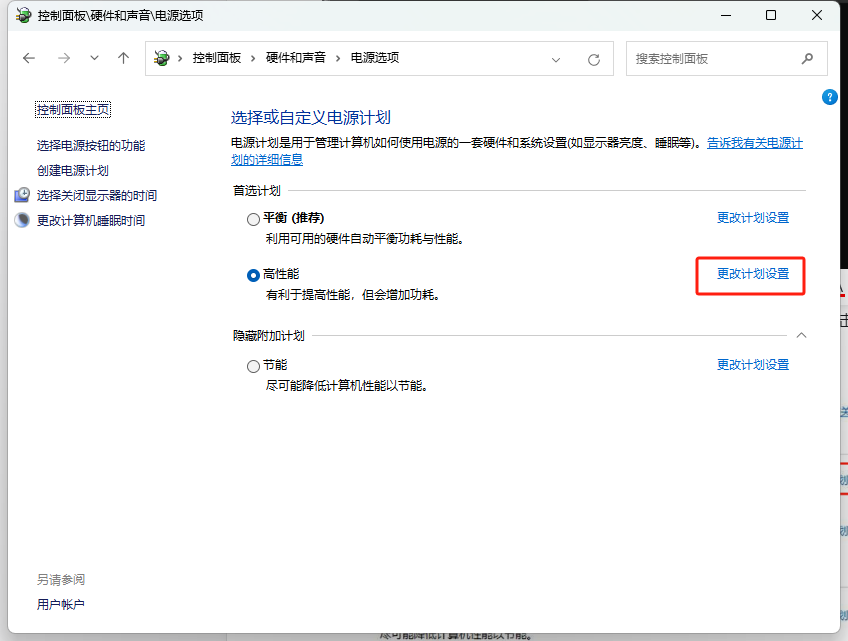Click the search magnifier icon
This screenshot has width=848, height=641.
807,59
